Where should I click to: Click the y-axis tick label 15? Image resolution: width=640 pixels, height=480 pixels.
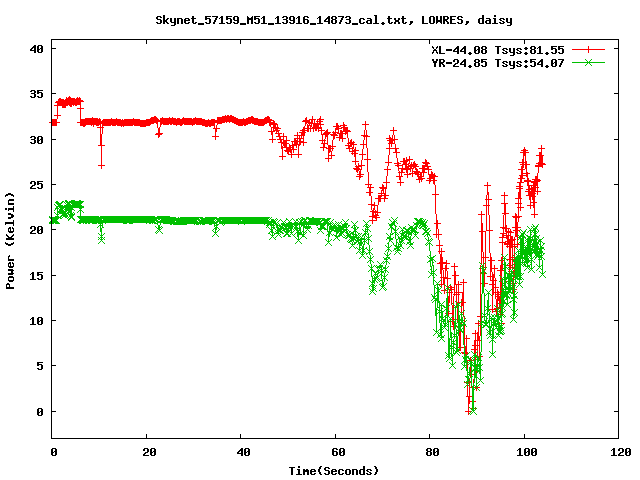pyautogui.click(x=36, y=276)
